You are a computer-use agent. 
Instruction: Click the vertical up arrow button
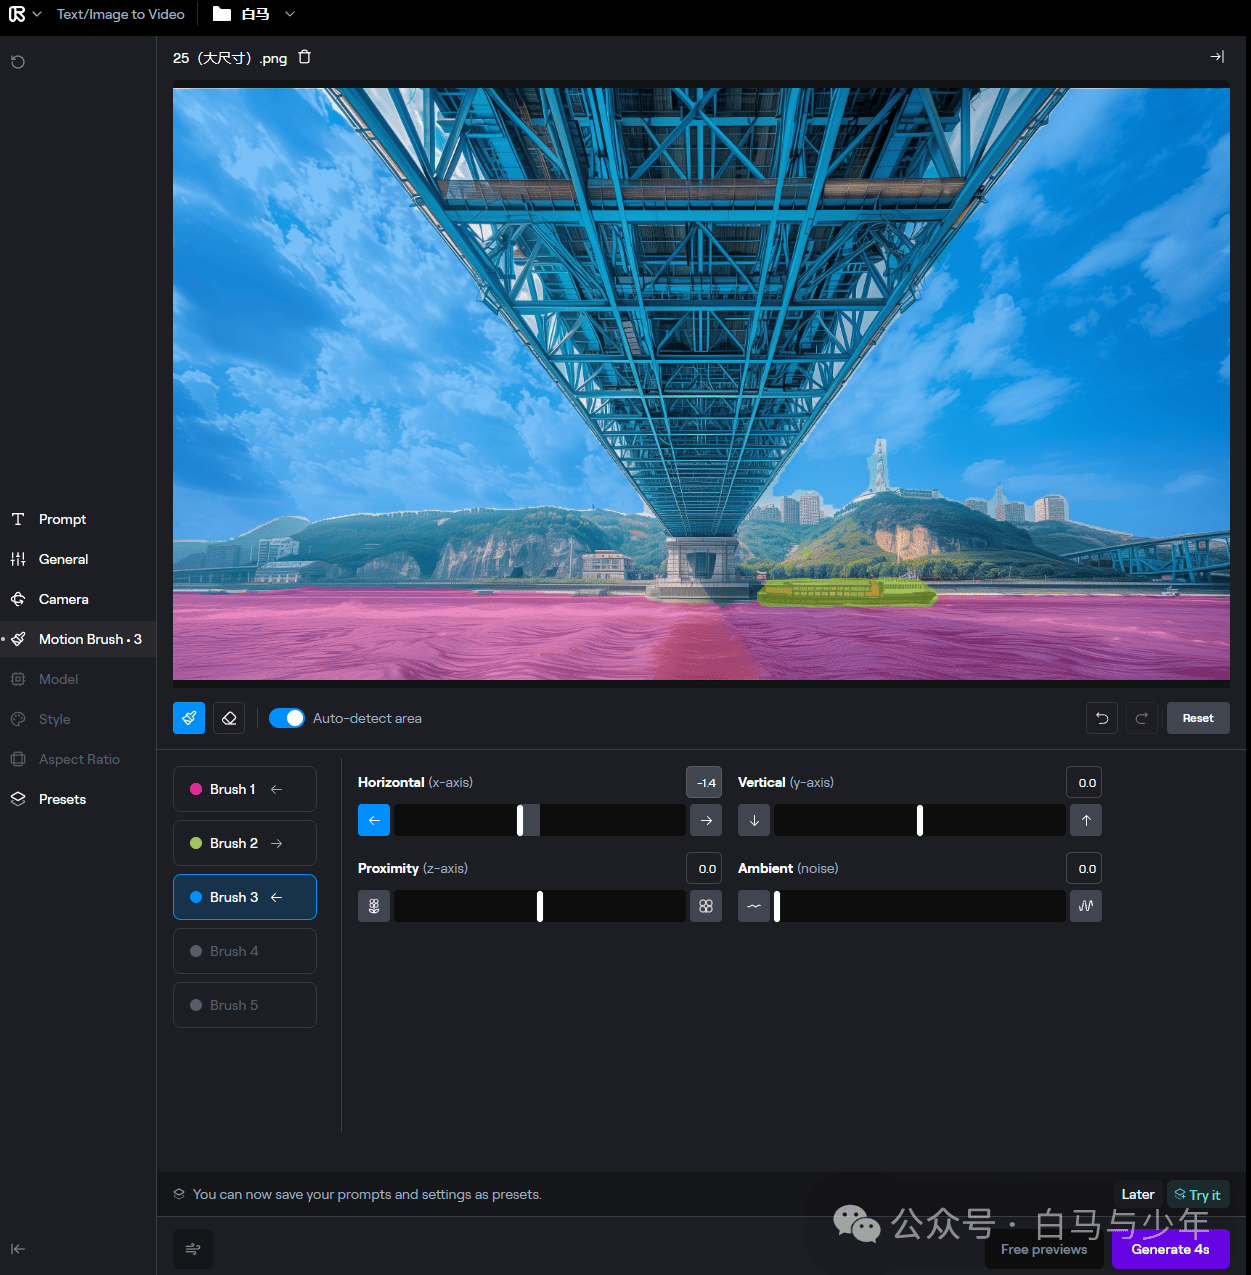[x=1086, y=820]
